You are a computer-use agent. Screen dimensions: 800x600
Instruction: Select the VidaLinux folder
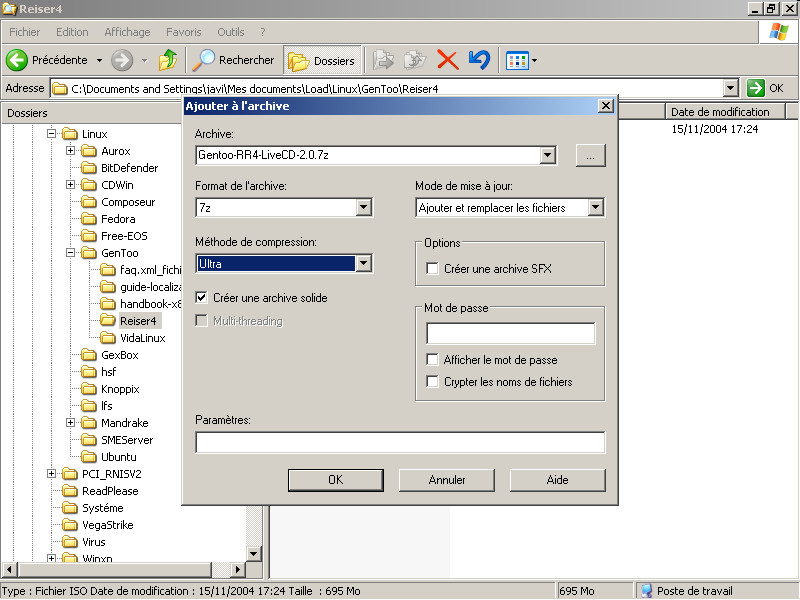click(x=133, y=338)
